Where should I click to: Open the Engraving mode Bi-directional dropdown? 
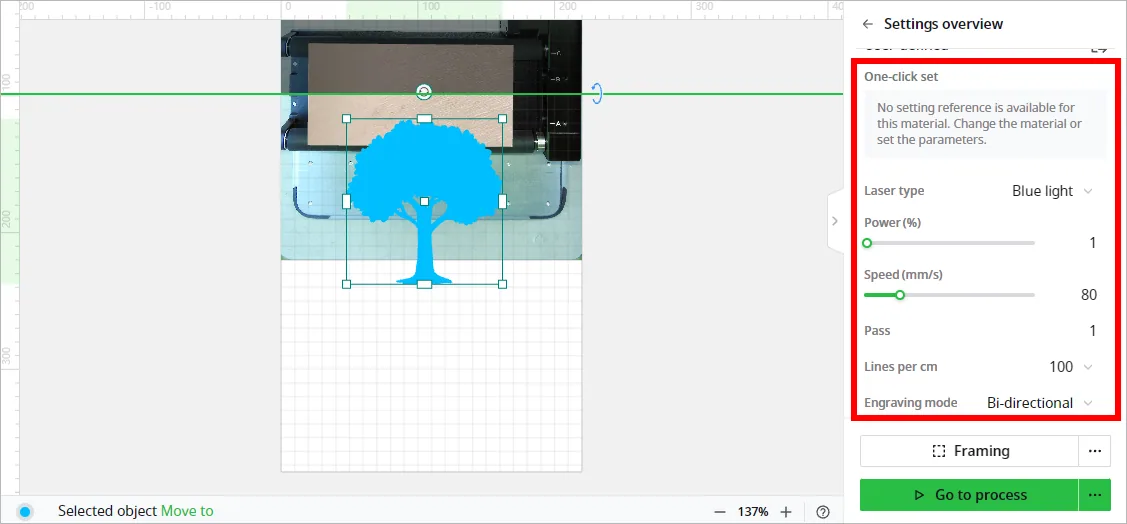(x=1040, y=403)
